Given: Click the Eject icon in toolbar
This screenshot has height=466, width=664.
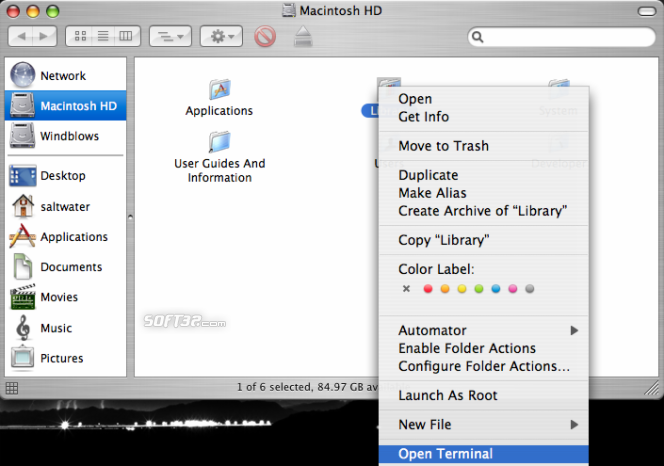Looking at the screenshot, I should coord(304,38).
